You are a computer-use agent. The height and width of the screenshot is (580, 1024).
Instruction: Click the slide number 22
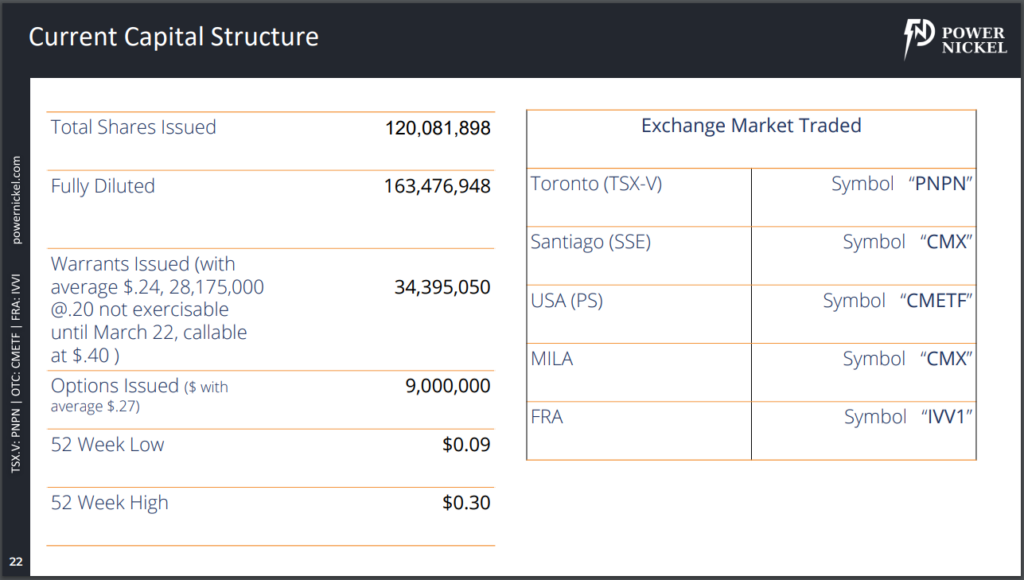16,560
